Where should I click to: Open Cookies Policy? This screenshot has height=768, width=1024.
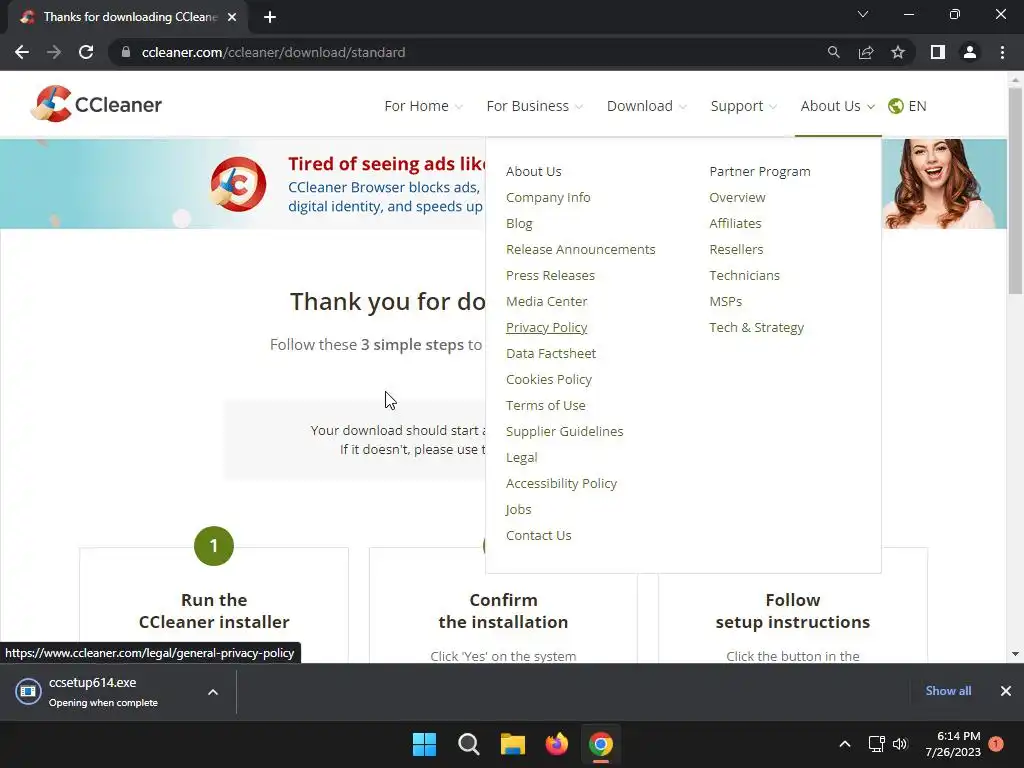point(549,379)
